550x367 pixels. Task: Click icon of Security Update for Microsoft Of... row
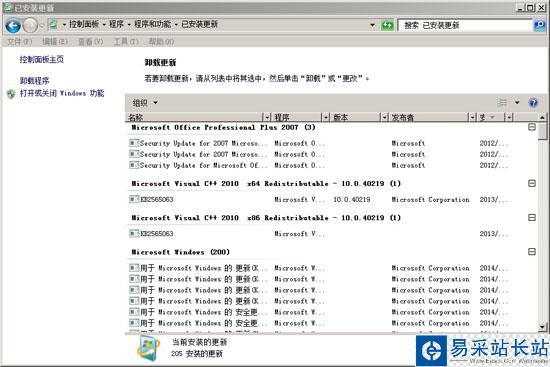point(134,165)
